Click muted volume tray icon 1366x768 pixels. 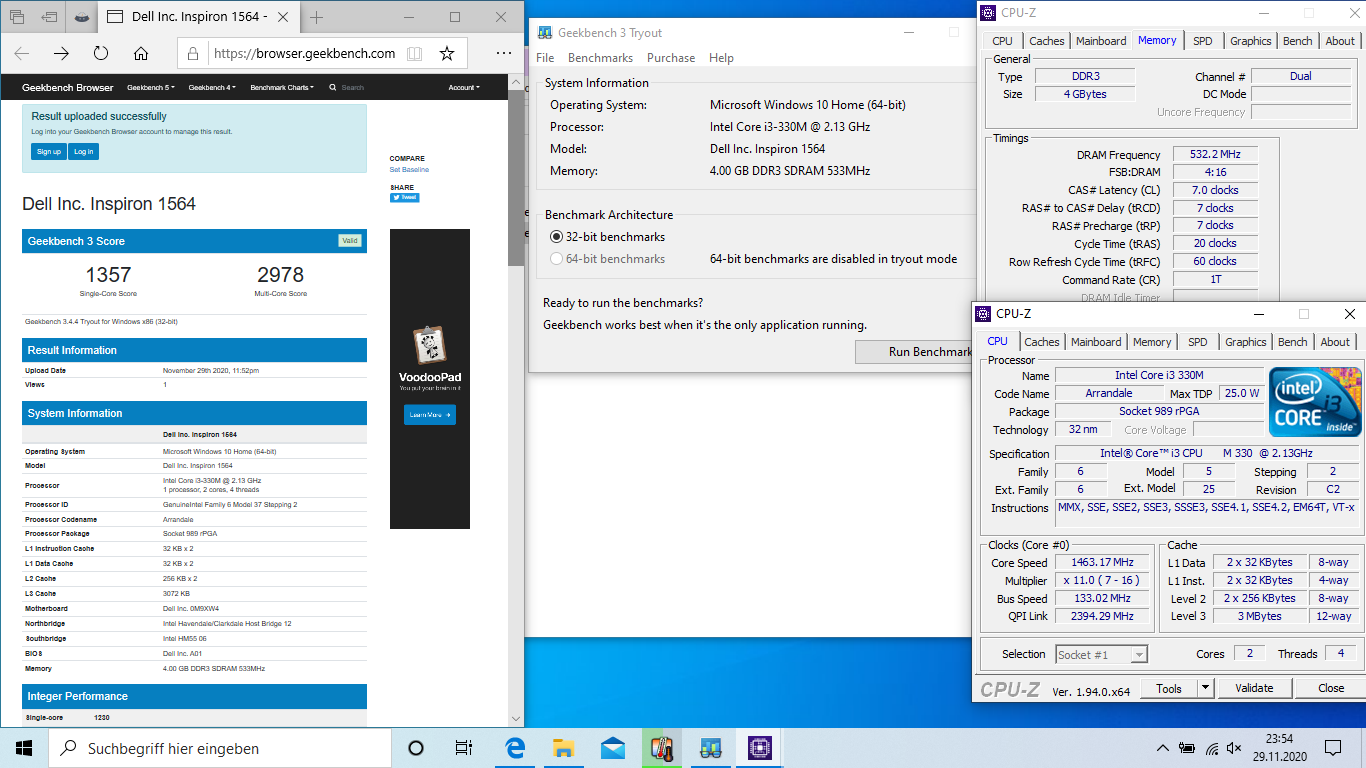click(x=1235, y=748)
